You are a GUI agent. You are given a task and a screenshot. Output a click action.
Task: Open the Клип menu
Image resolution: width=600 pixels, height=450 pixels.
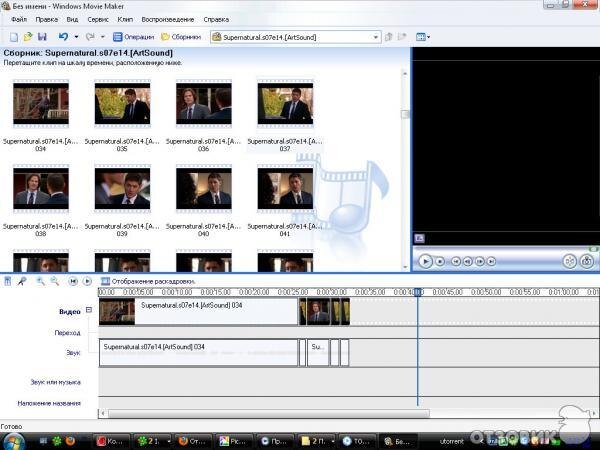coord(125,20)
